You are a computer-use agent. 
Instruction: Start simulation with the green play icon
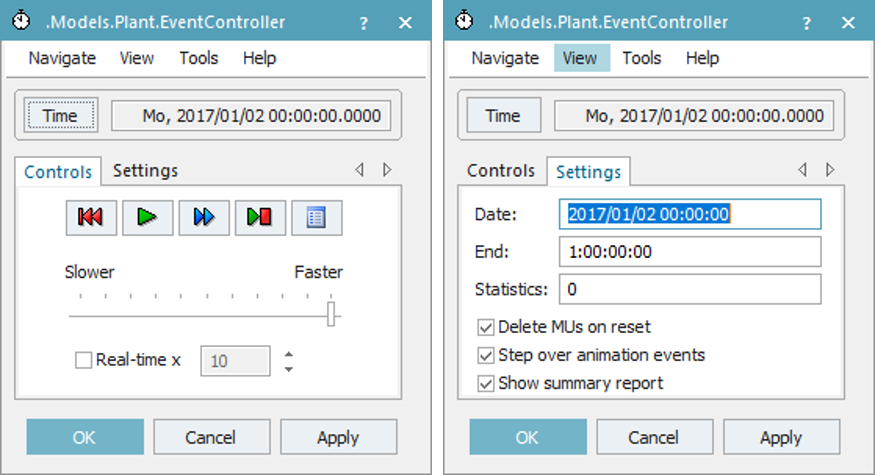[x=148, y=217]
